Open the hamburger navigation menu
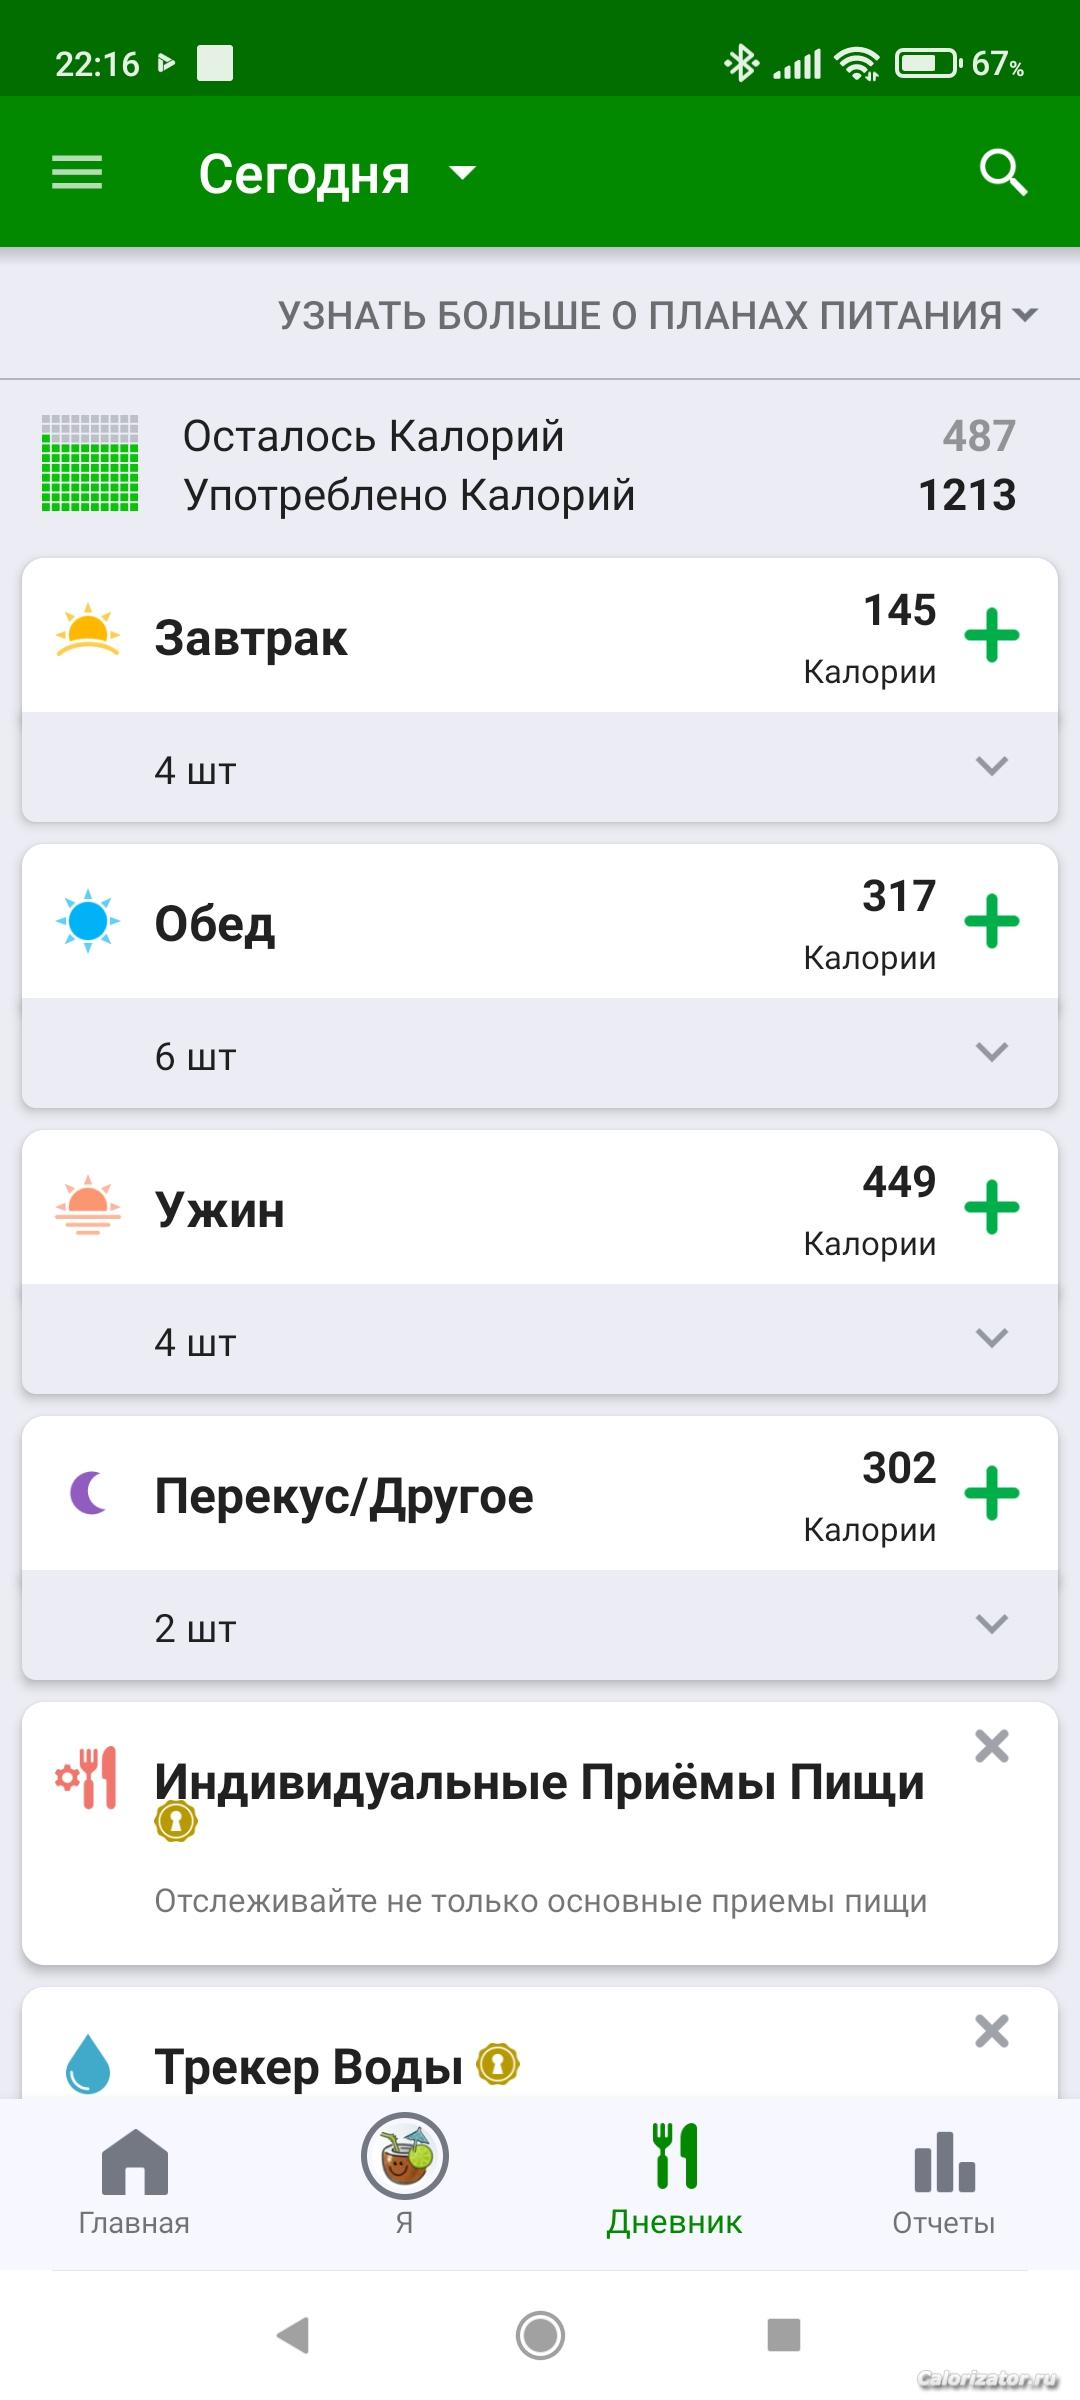 tap(77, 172)
